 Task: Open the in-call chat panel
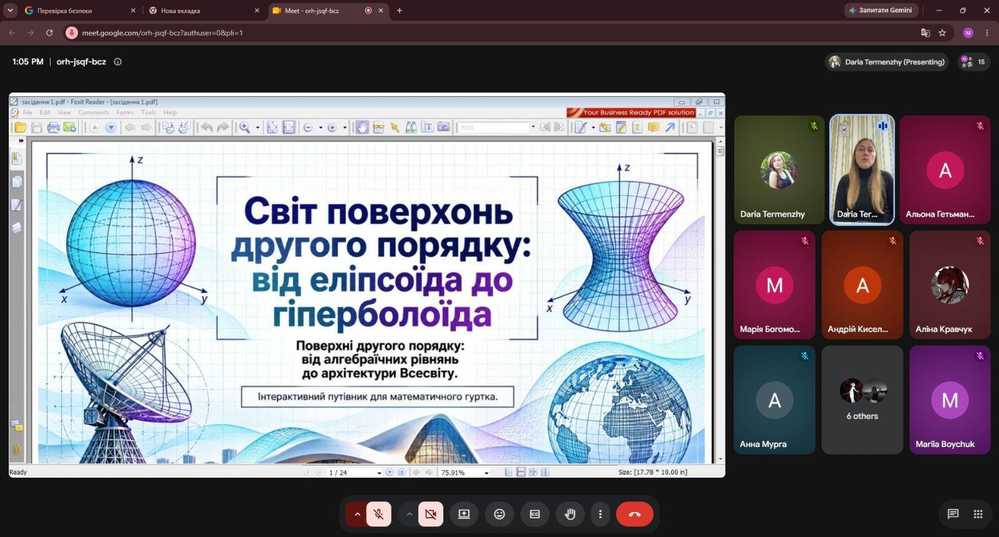click(952, 514)
